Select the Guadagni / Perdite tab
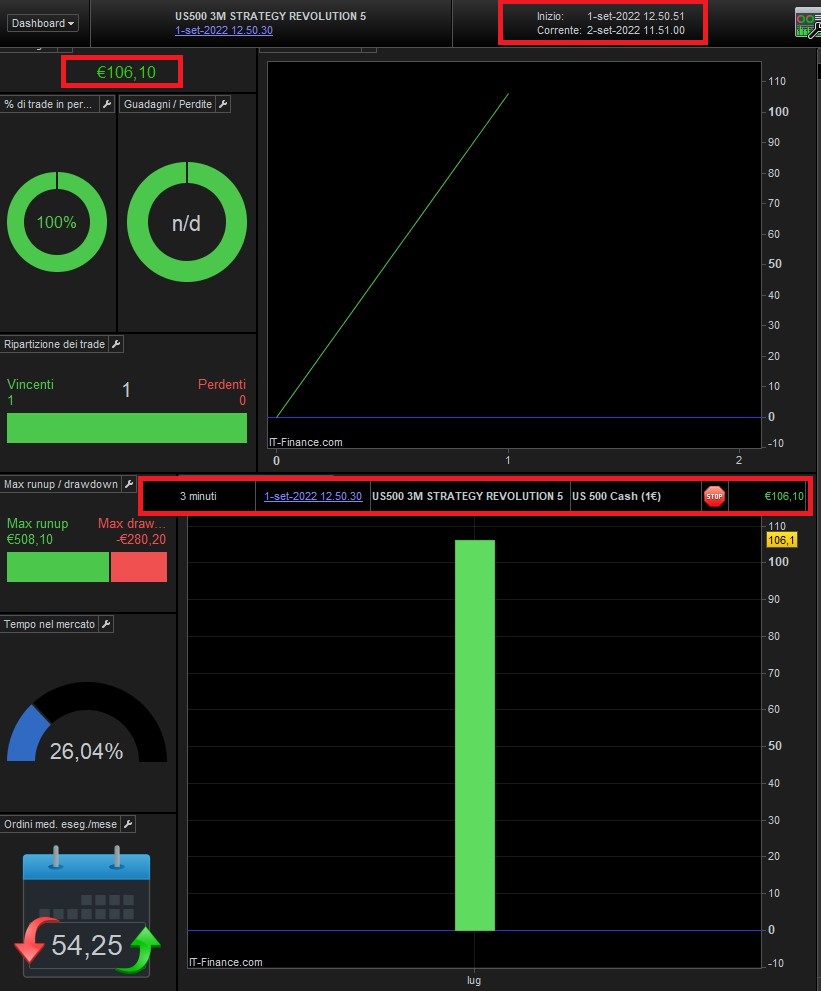 (x=167, y=104)
